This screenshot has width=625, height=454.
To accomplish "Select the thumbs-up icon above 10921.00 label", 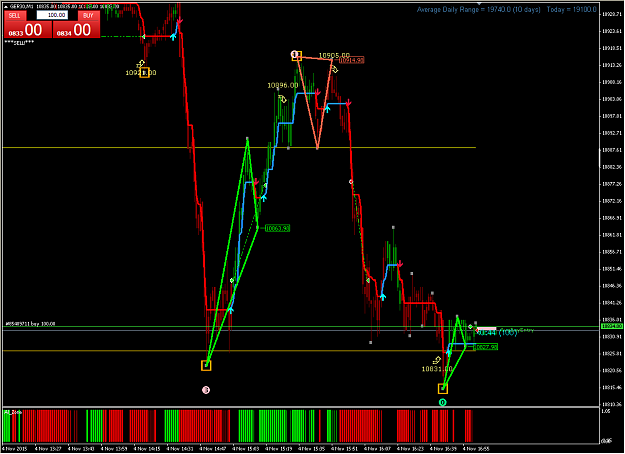I will coord(140,64).
